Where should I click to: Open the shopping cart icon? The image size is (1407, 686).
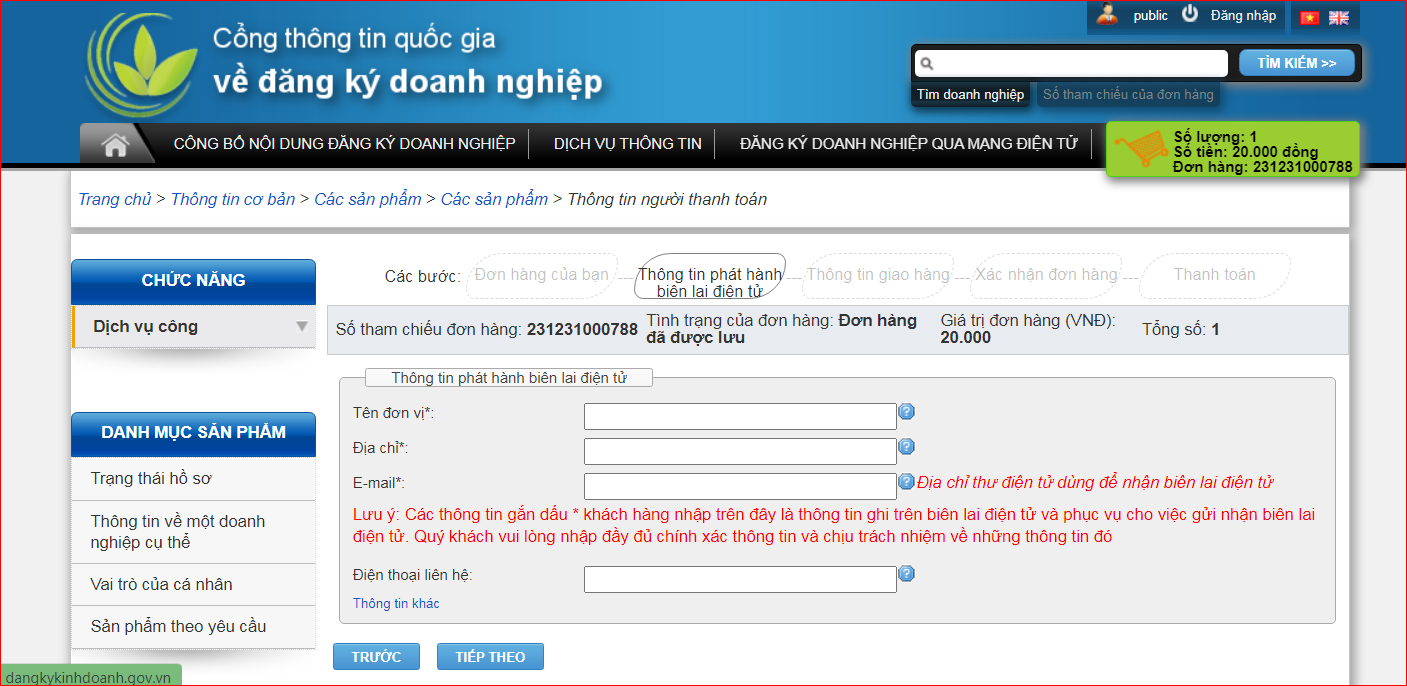1139,151
